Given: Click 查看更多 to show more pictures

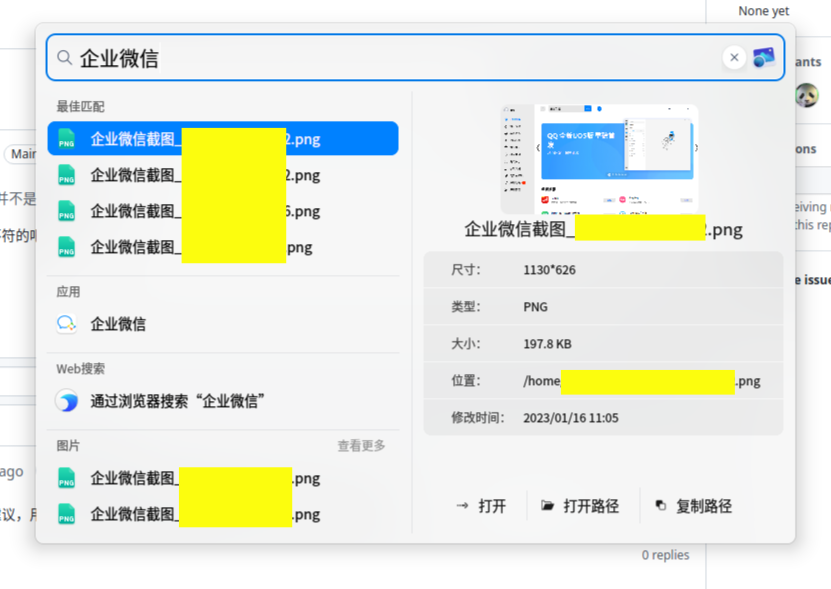Looking at the screenshot, I should [361, 445].
